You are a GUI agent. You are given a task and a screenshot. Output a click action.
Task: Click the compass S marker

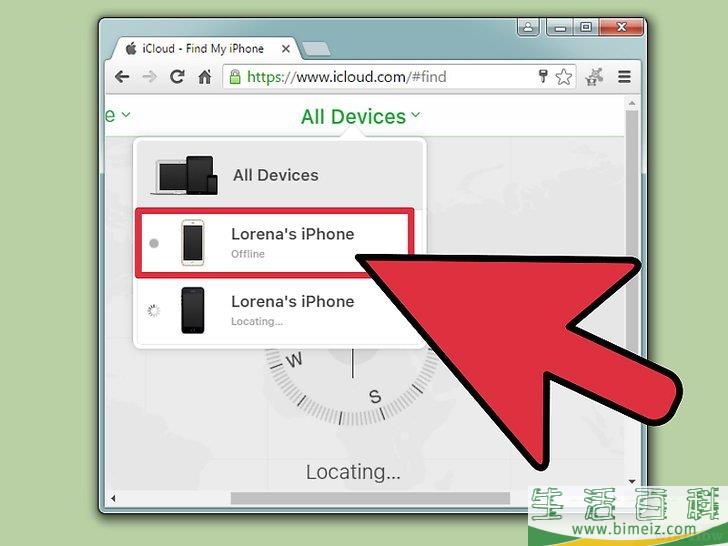pyautogui.click(x=375, y=396)
